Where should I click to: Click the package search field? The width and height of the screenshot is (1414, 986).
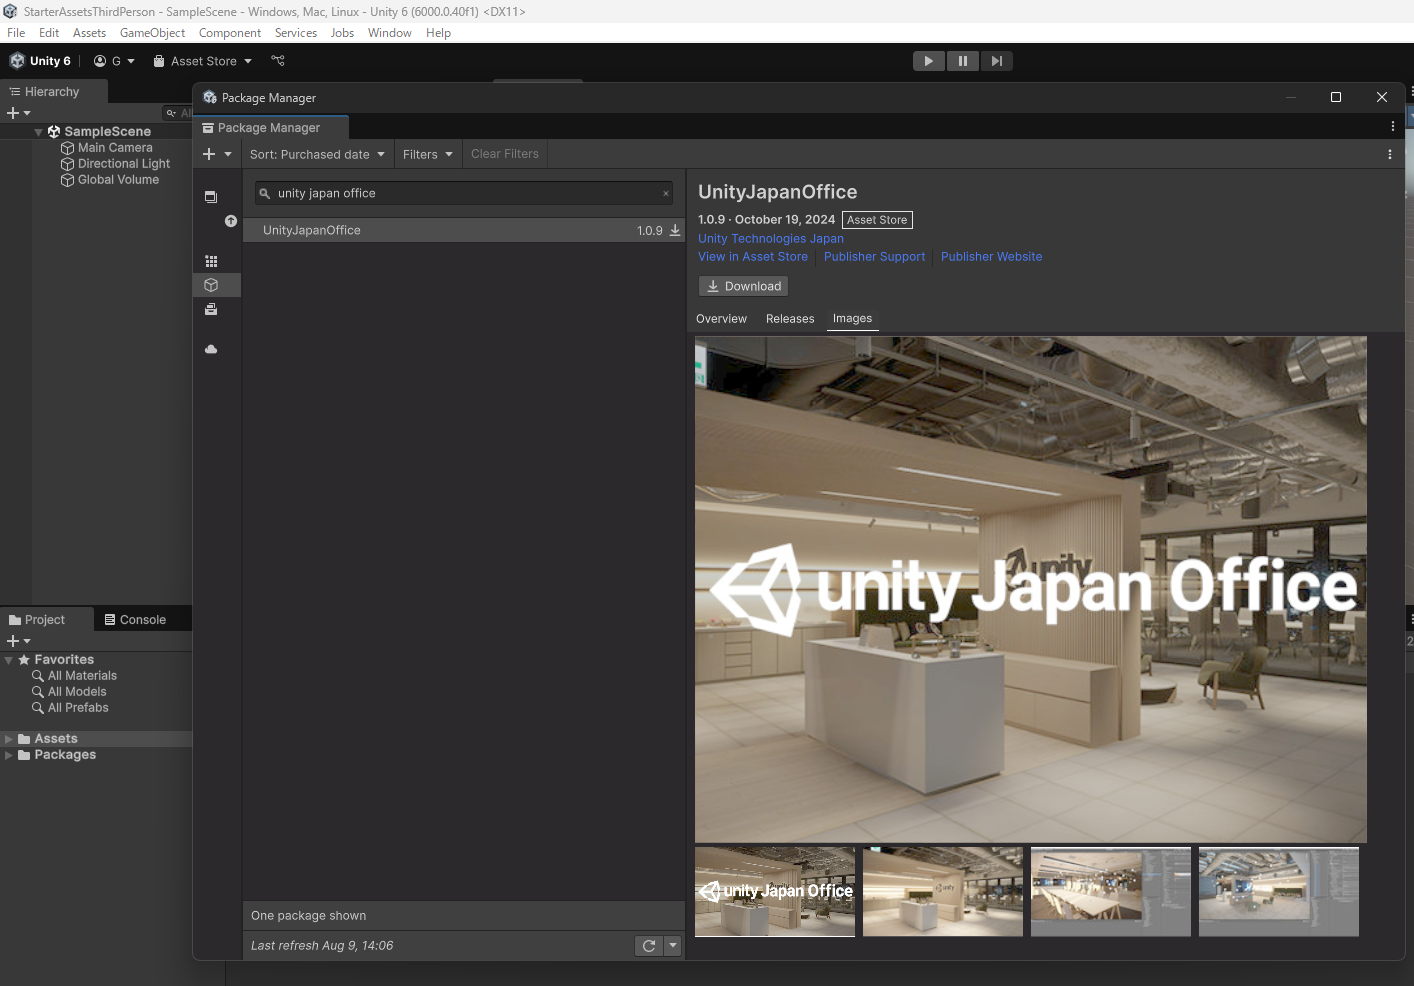pos(463,194)
